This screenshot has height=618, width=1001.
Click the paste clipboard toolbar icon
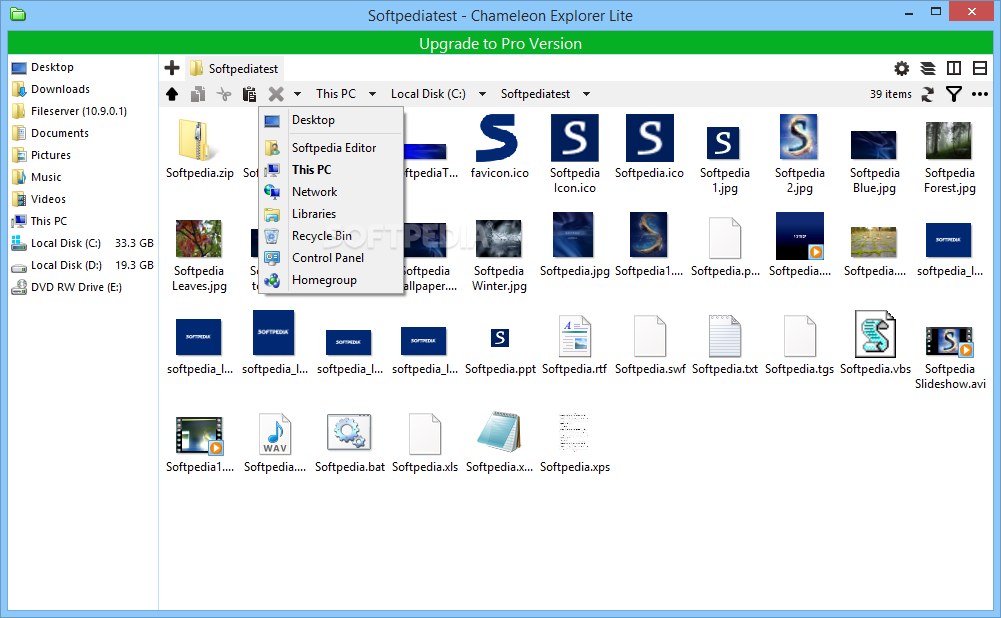tap(249, 94)
